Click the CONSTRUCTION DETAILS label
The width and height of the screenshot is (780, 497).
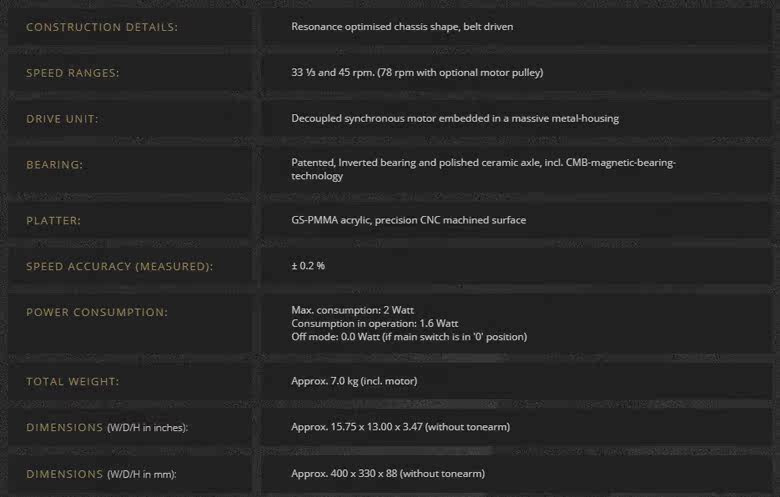[102, 27]
